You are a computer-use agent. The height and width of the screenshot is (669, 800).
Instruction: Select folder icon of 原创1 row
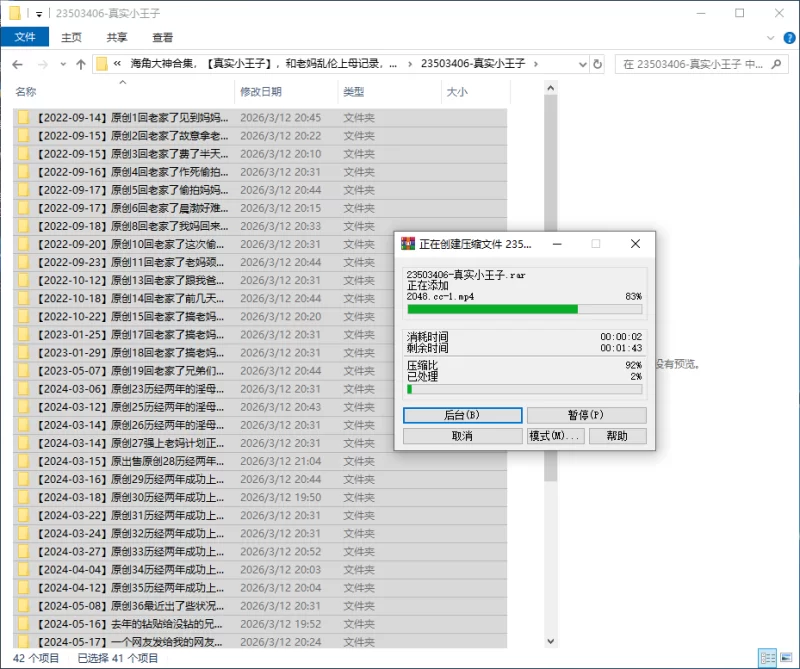tap(23, 118)
